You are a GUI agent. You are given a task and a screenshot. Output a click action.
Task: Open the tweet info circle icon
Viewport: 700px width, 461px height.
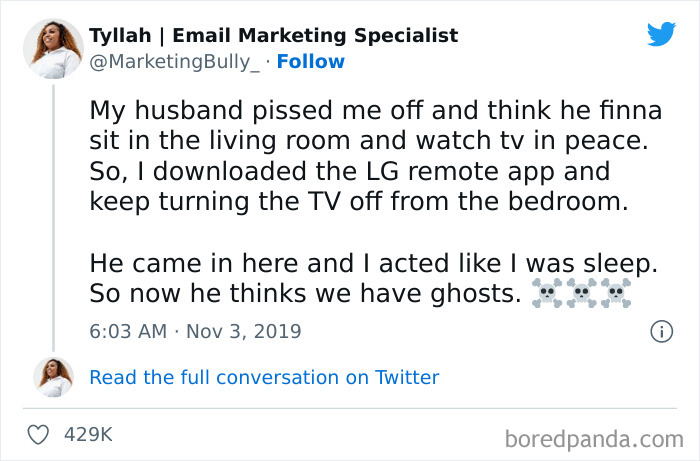pyautogui.click(x=661, y=331)
